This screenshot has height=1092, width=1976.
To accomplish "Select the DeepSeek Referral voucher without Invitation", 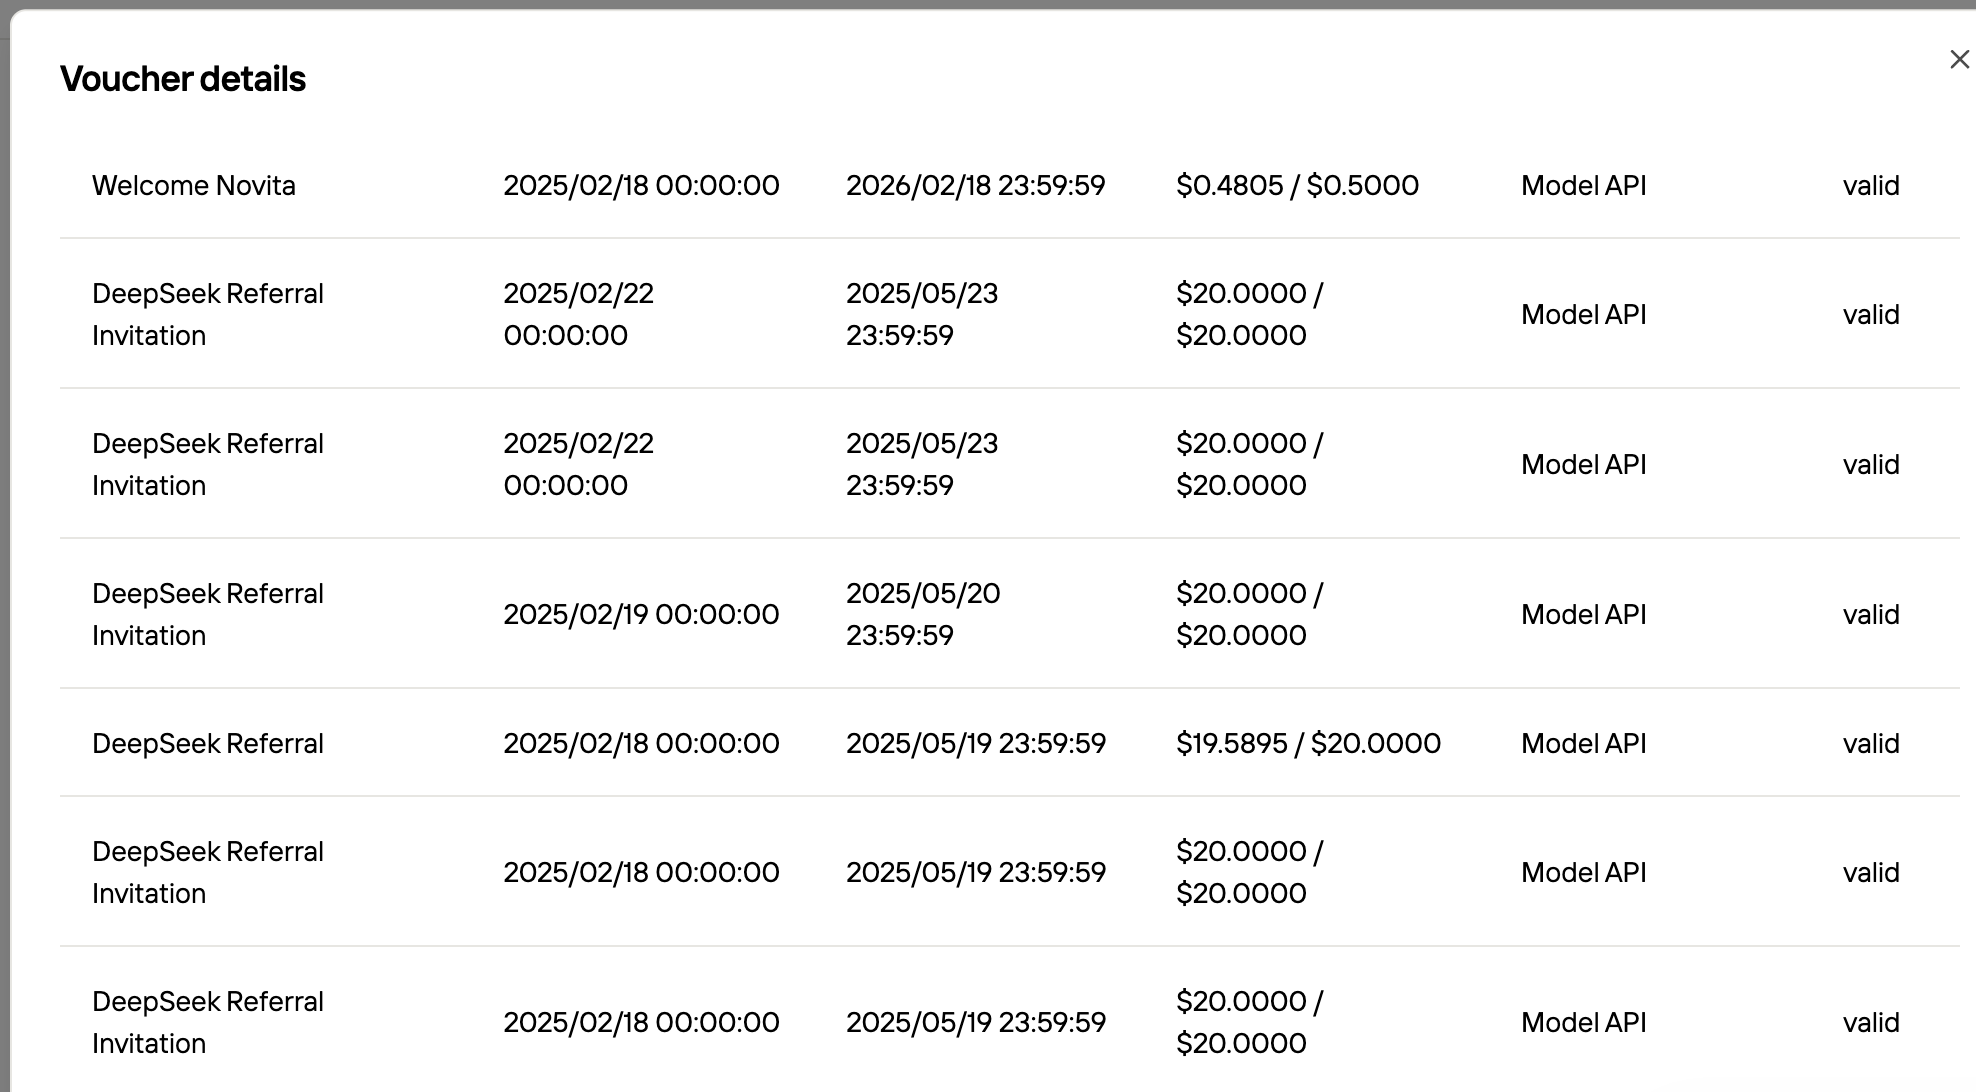I will (208, 744).
